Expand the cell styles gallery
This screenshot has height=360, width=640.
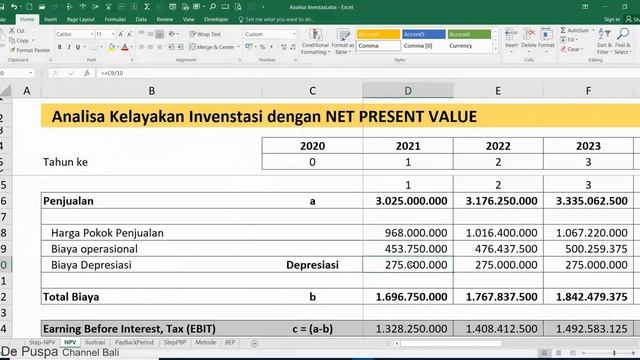496,49
